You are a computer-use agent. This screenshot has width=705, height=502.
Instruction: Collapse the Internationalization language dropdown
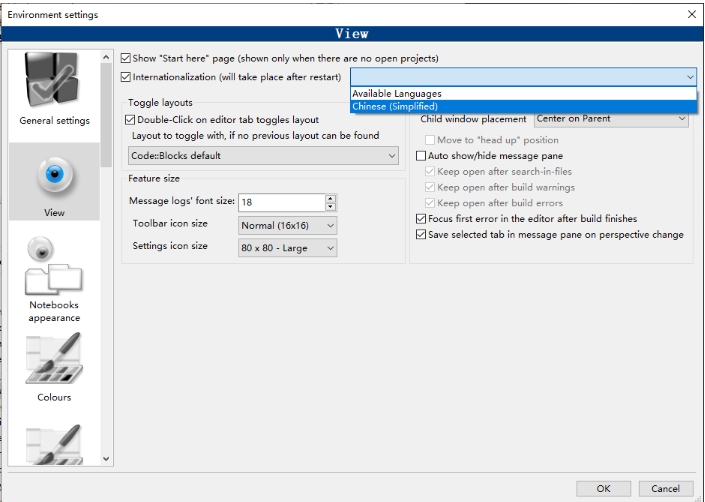tap(690, 77)
